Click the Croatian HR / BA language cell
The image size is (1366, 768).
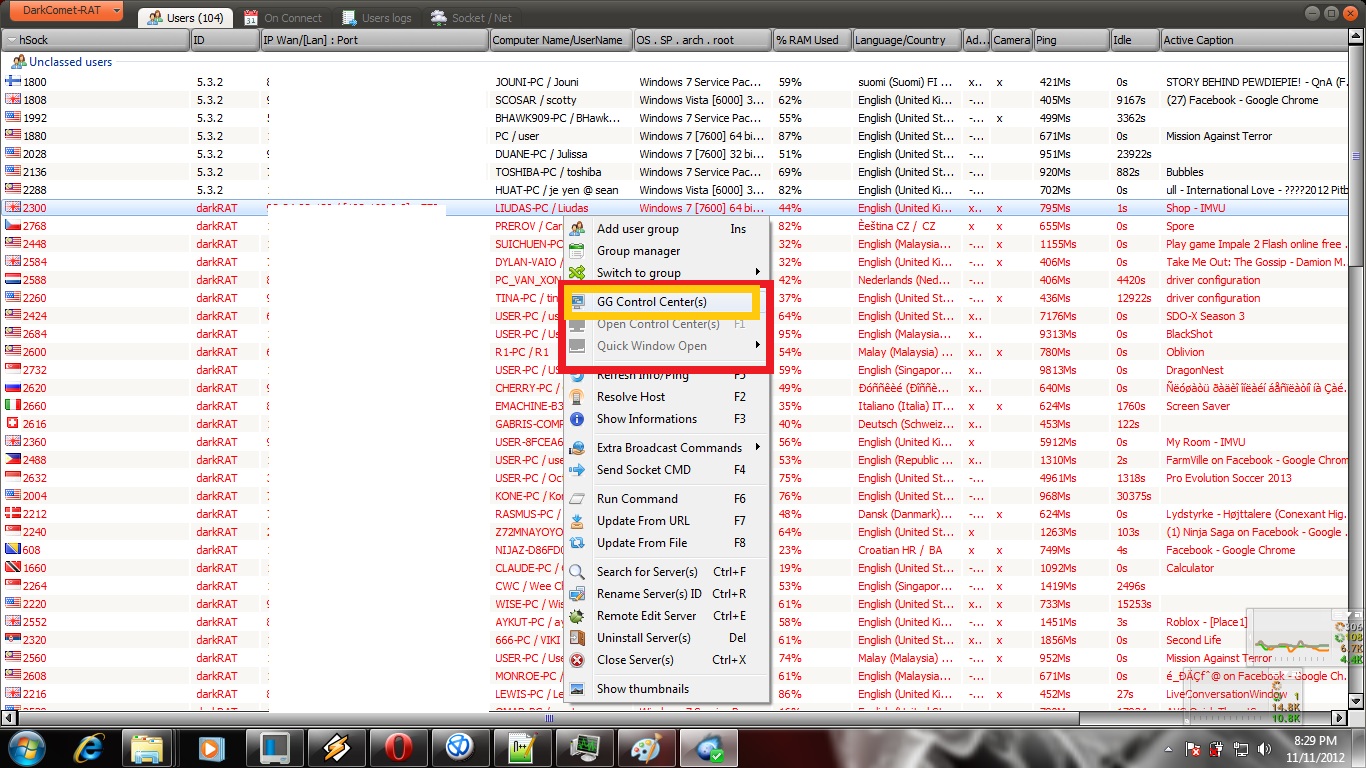900,550
